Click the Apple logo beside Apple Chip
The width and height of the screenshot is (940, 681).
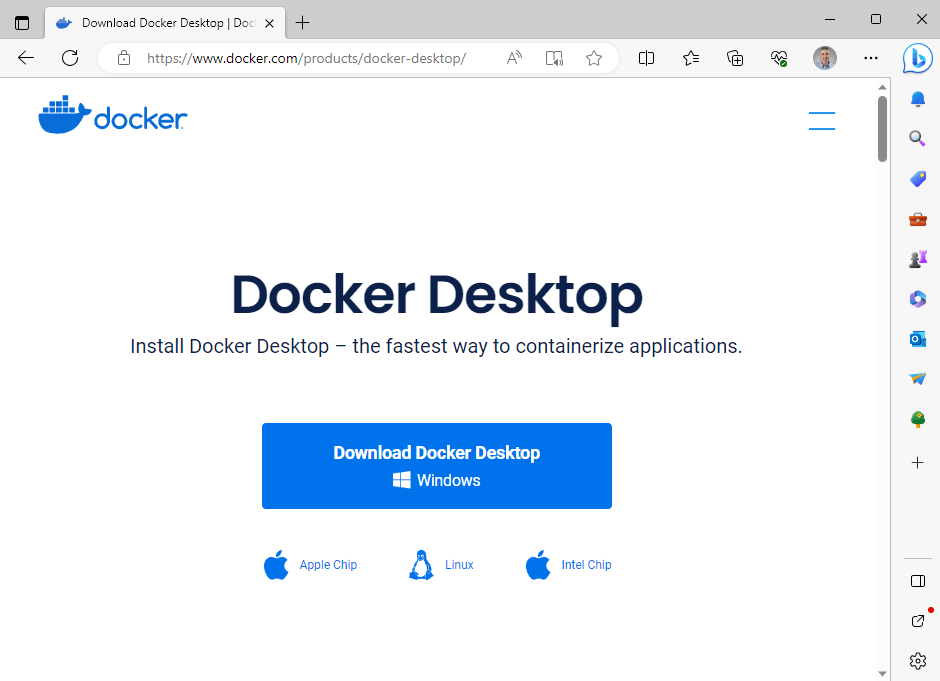276,565
